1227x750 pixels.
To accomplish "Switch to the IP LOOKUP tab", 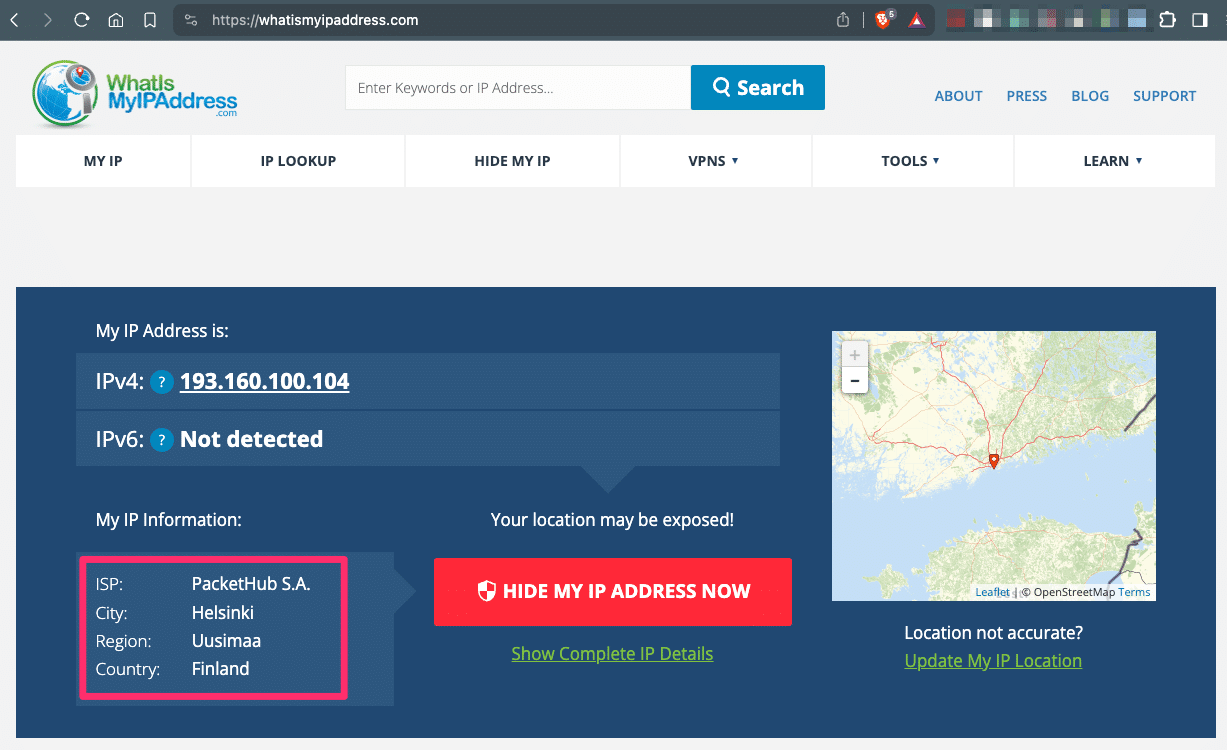I will 297,161.
